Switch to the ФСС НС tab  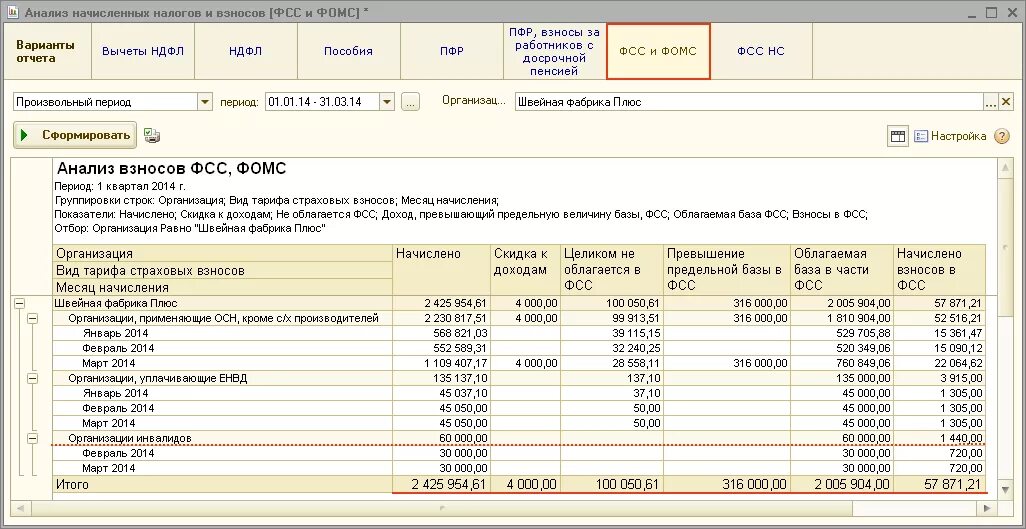click(761, 51)
